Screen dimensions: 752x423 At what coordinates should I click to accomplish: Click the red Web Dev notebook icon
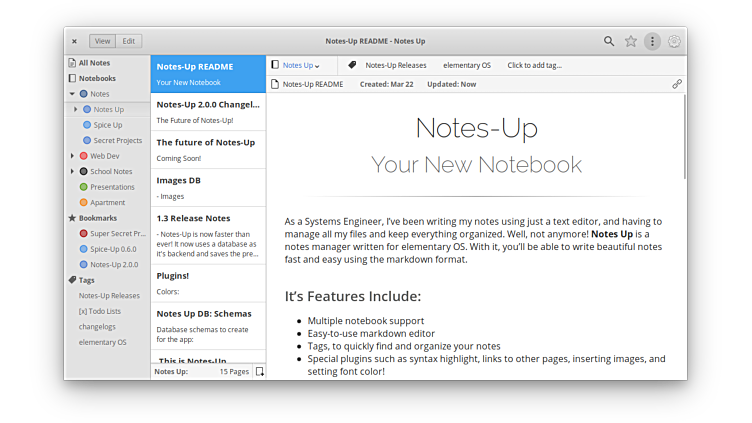(83, 156)
